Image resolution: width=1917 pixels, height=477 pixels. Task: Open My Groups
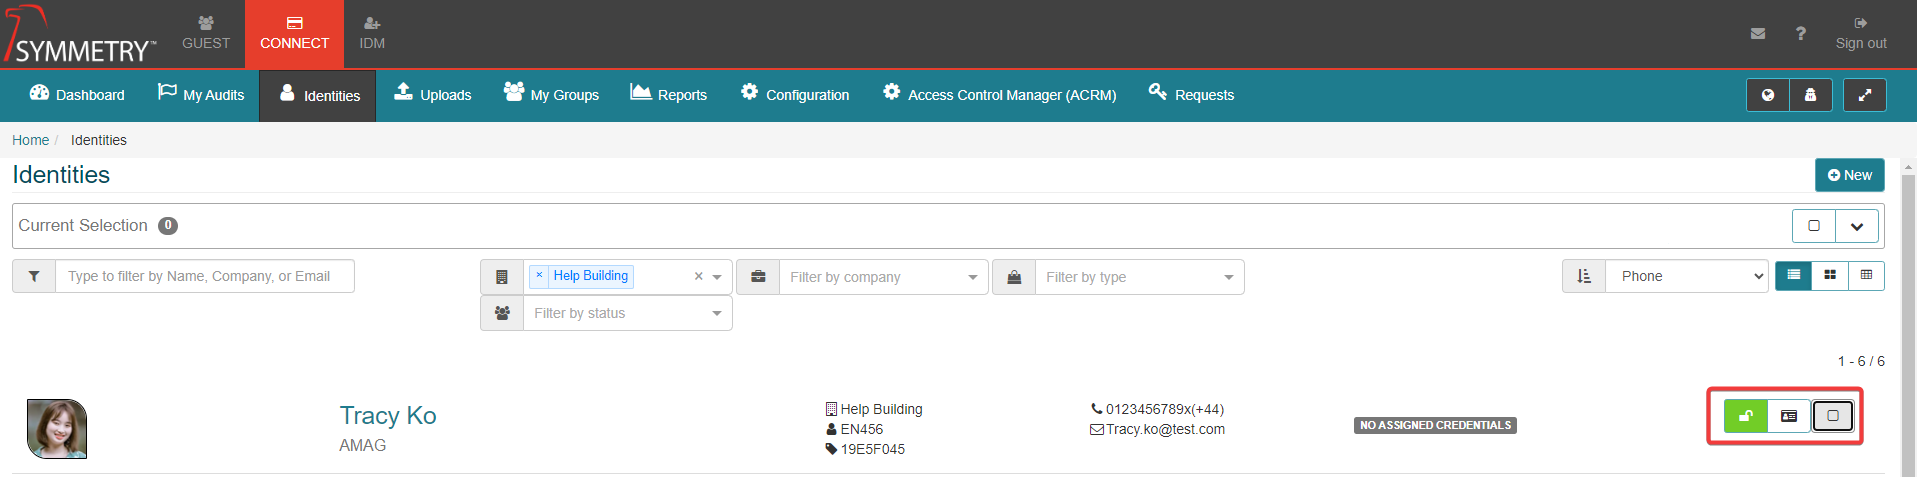click(x=551, y=95)
